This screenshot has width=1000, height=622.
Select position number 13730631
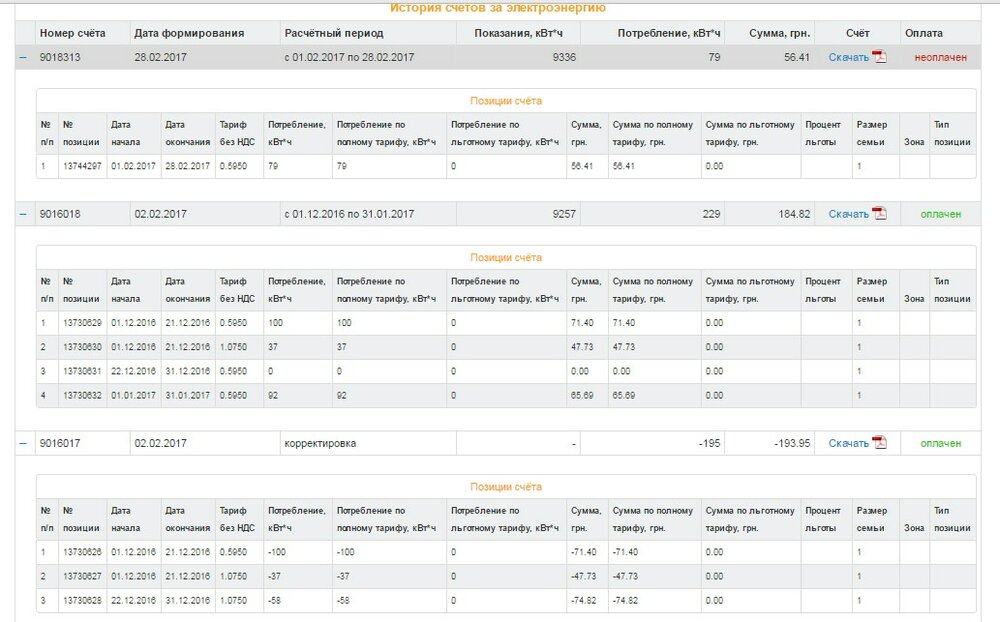(x=82, y=371)
